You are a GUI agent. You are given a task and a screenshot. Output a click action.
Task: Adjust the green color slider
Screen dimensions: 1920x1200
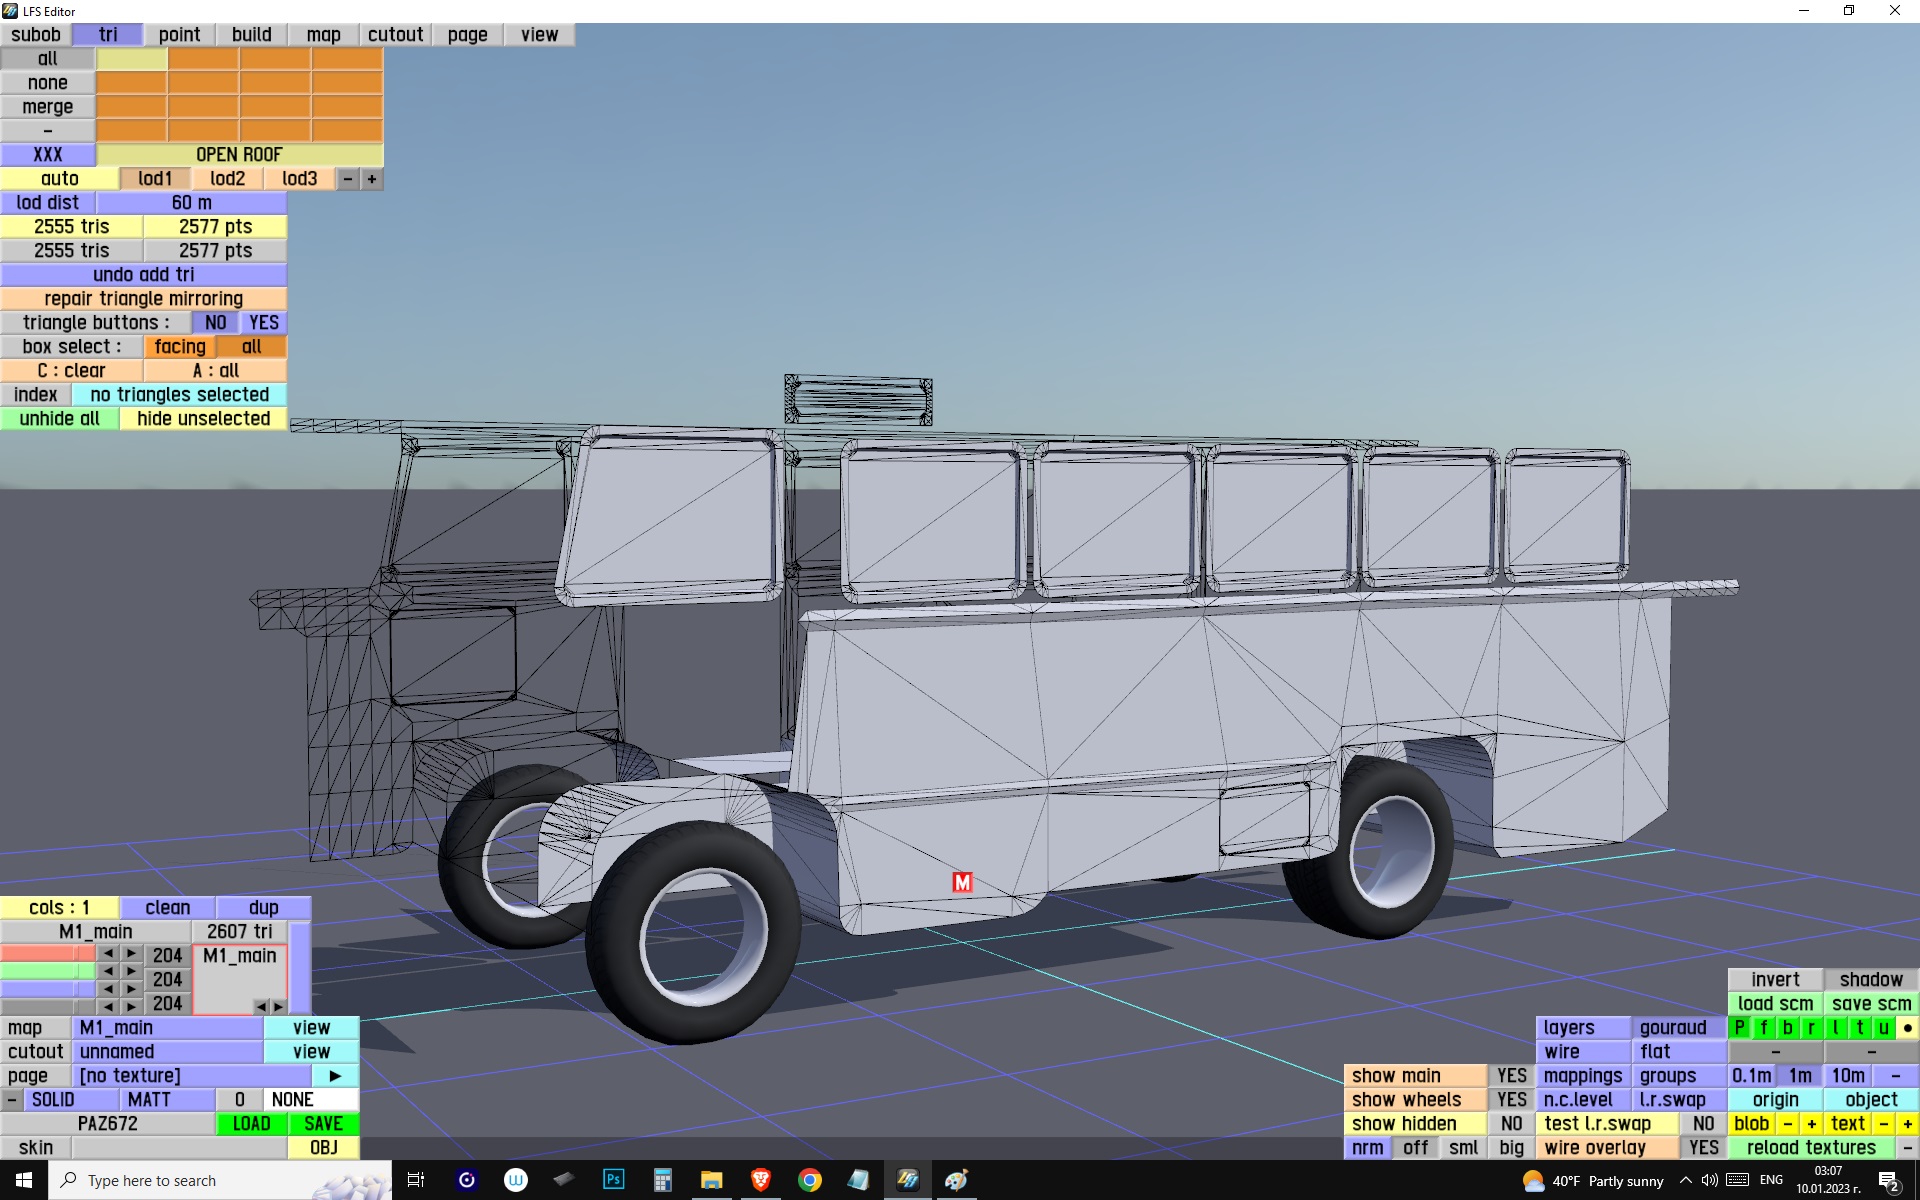tap(47, 971)
